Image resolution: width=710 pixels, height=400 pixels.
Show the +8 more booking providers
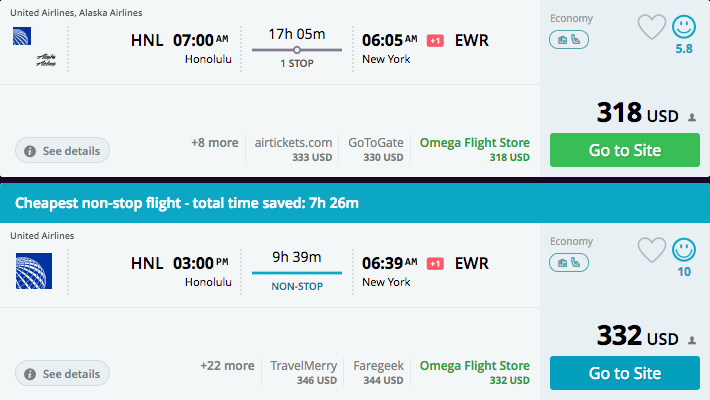[x=214, y=143]
